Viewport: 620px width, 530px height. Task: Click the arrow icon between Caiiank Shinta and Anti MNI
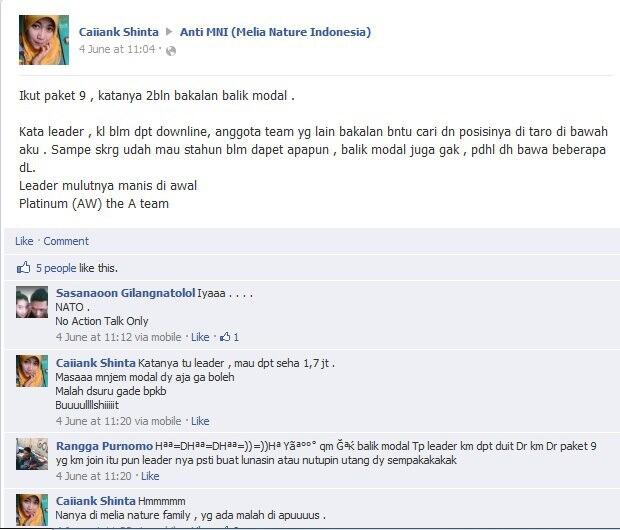point(169,32)
